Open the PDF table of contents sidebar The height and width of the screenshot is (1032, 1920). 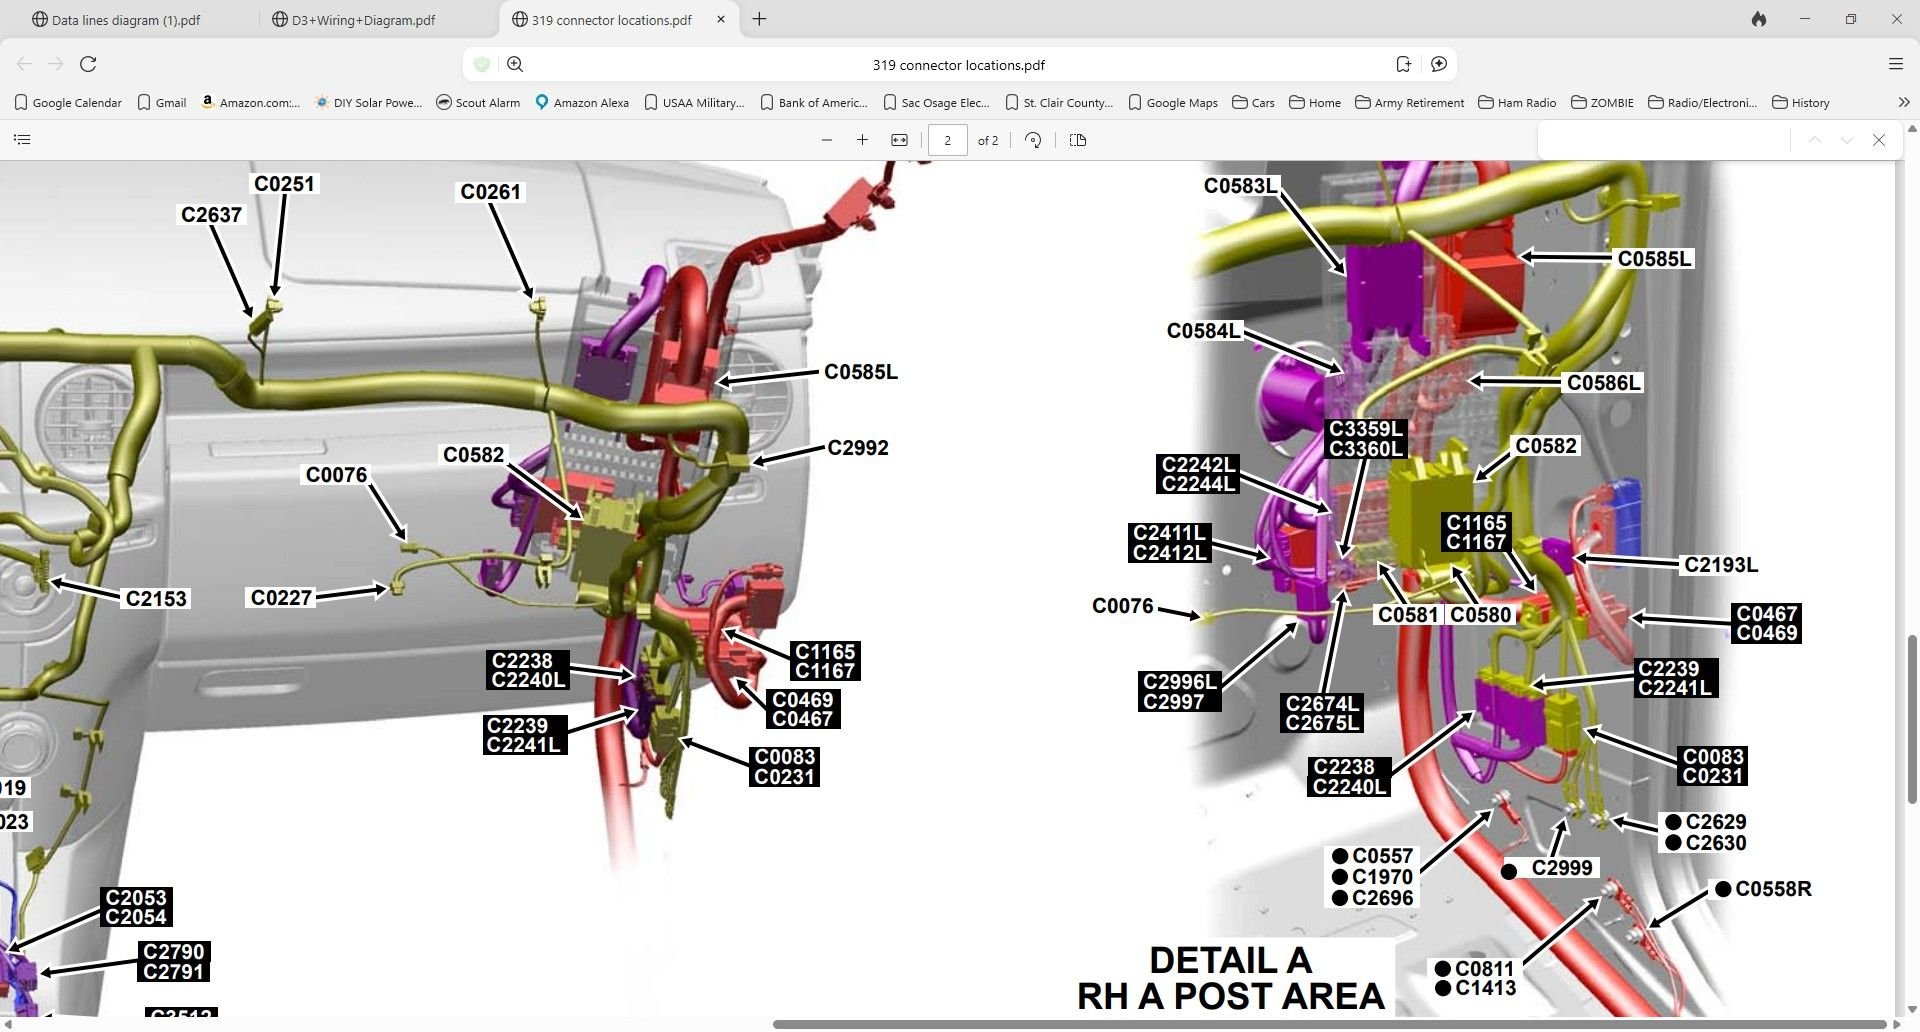pos(22,140)
